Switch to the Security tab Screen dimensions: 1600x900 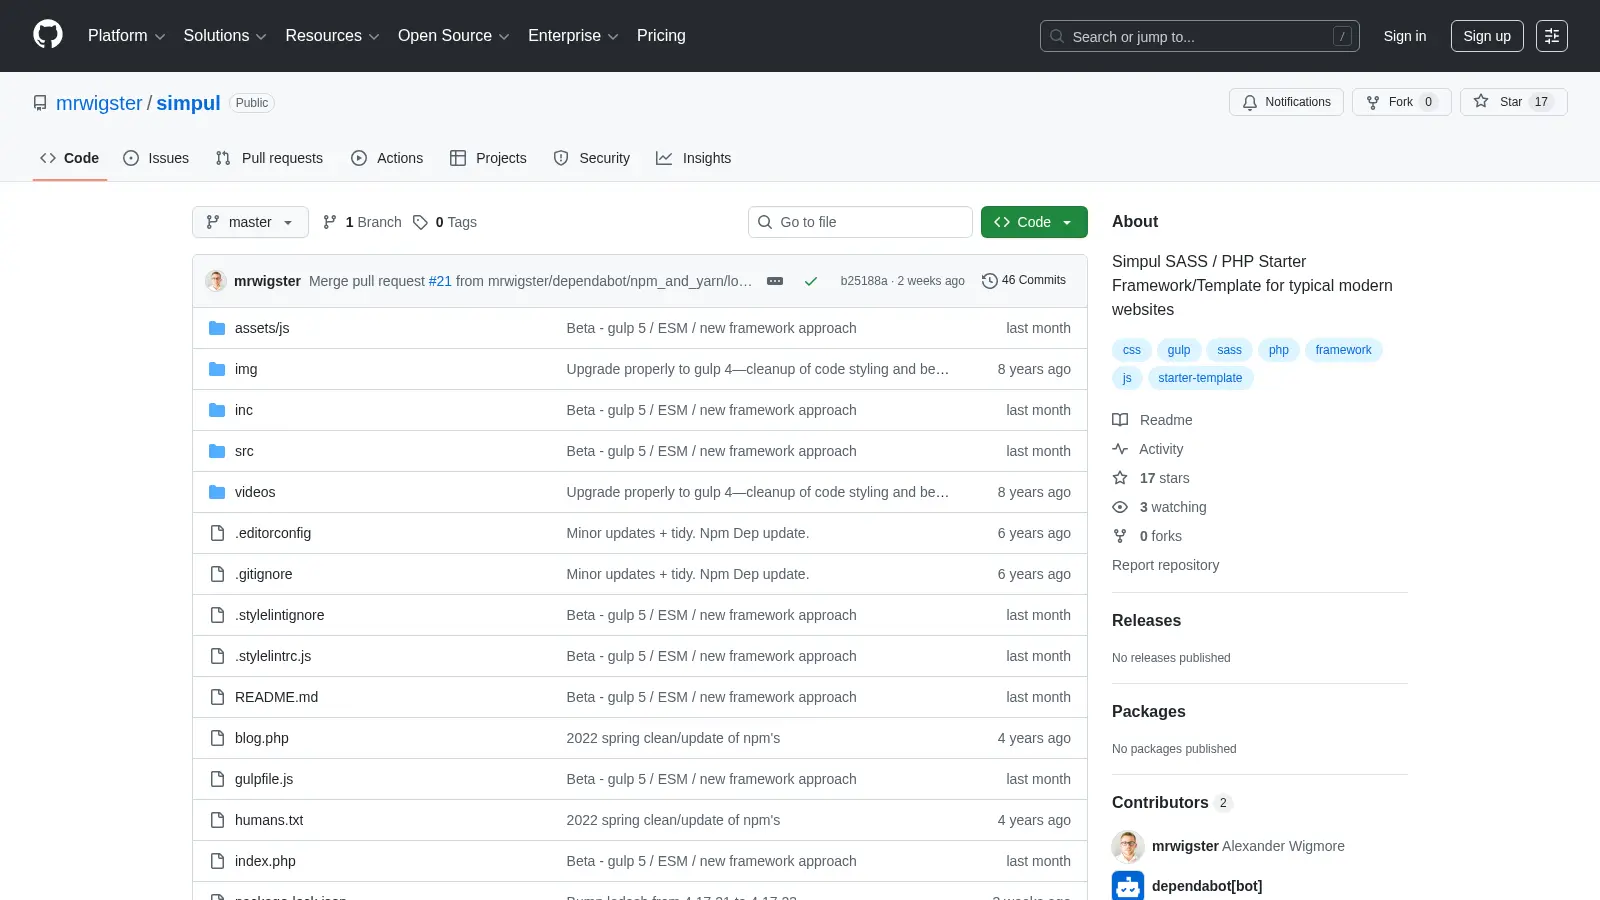coord(592,158)
